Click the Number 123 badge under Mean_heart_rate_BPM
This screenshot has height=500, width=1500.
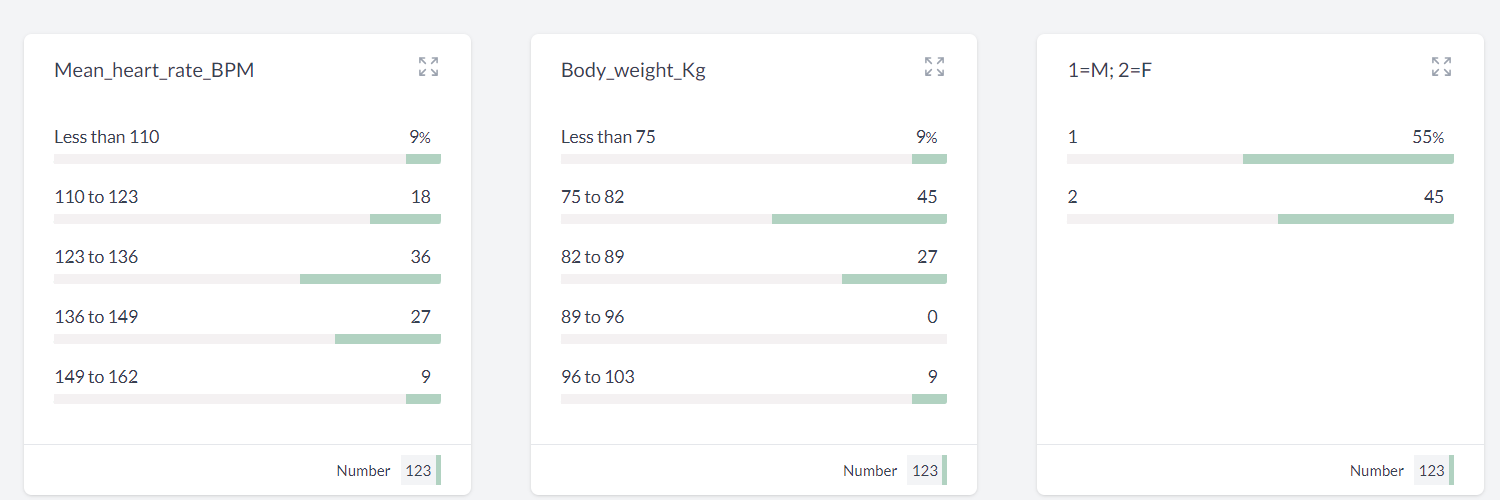(421, 470)
